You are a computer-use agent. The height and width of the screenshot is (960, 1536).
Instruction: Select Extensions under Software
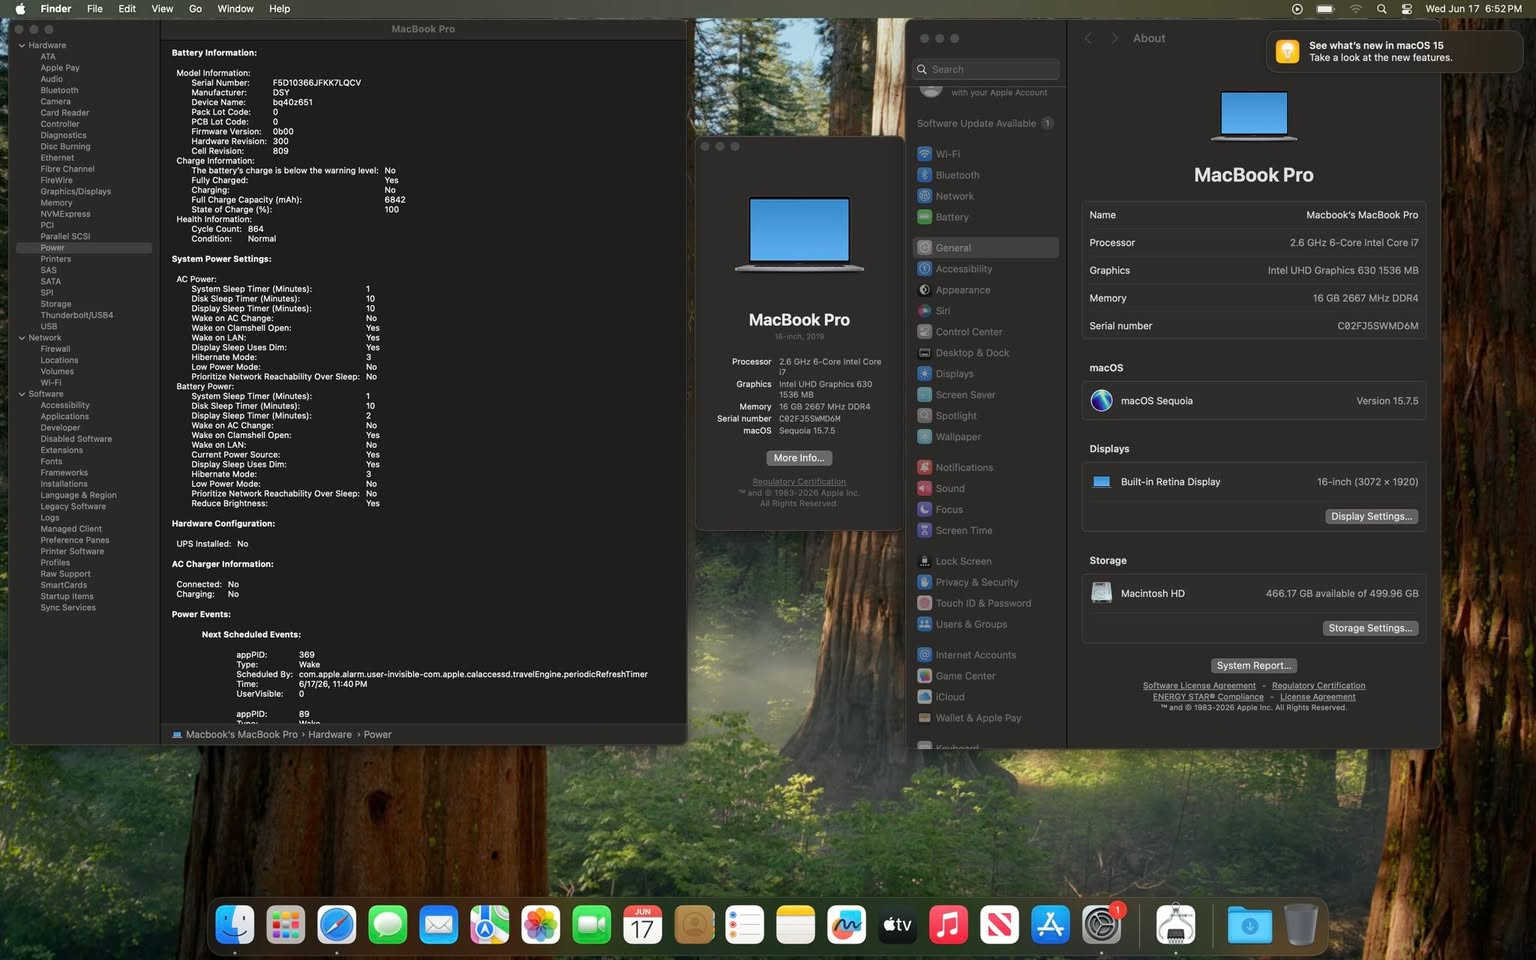point(62,451)
